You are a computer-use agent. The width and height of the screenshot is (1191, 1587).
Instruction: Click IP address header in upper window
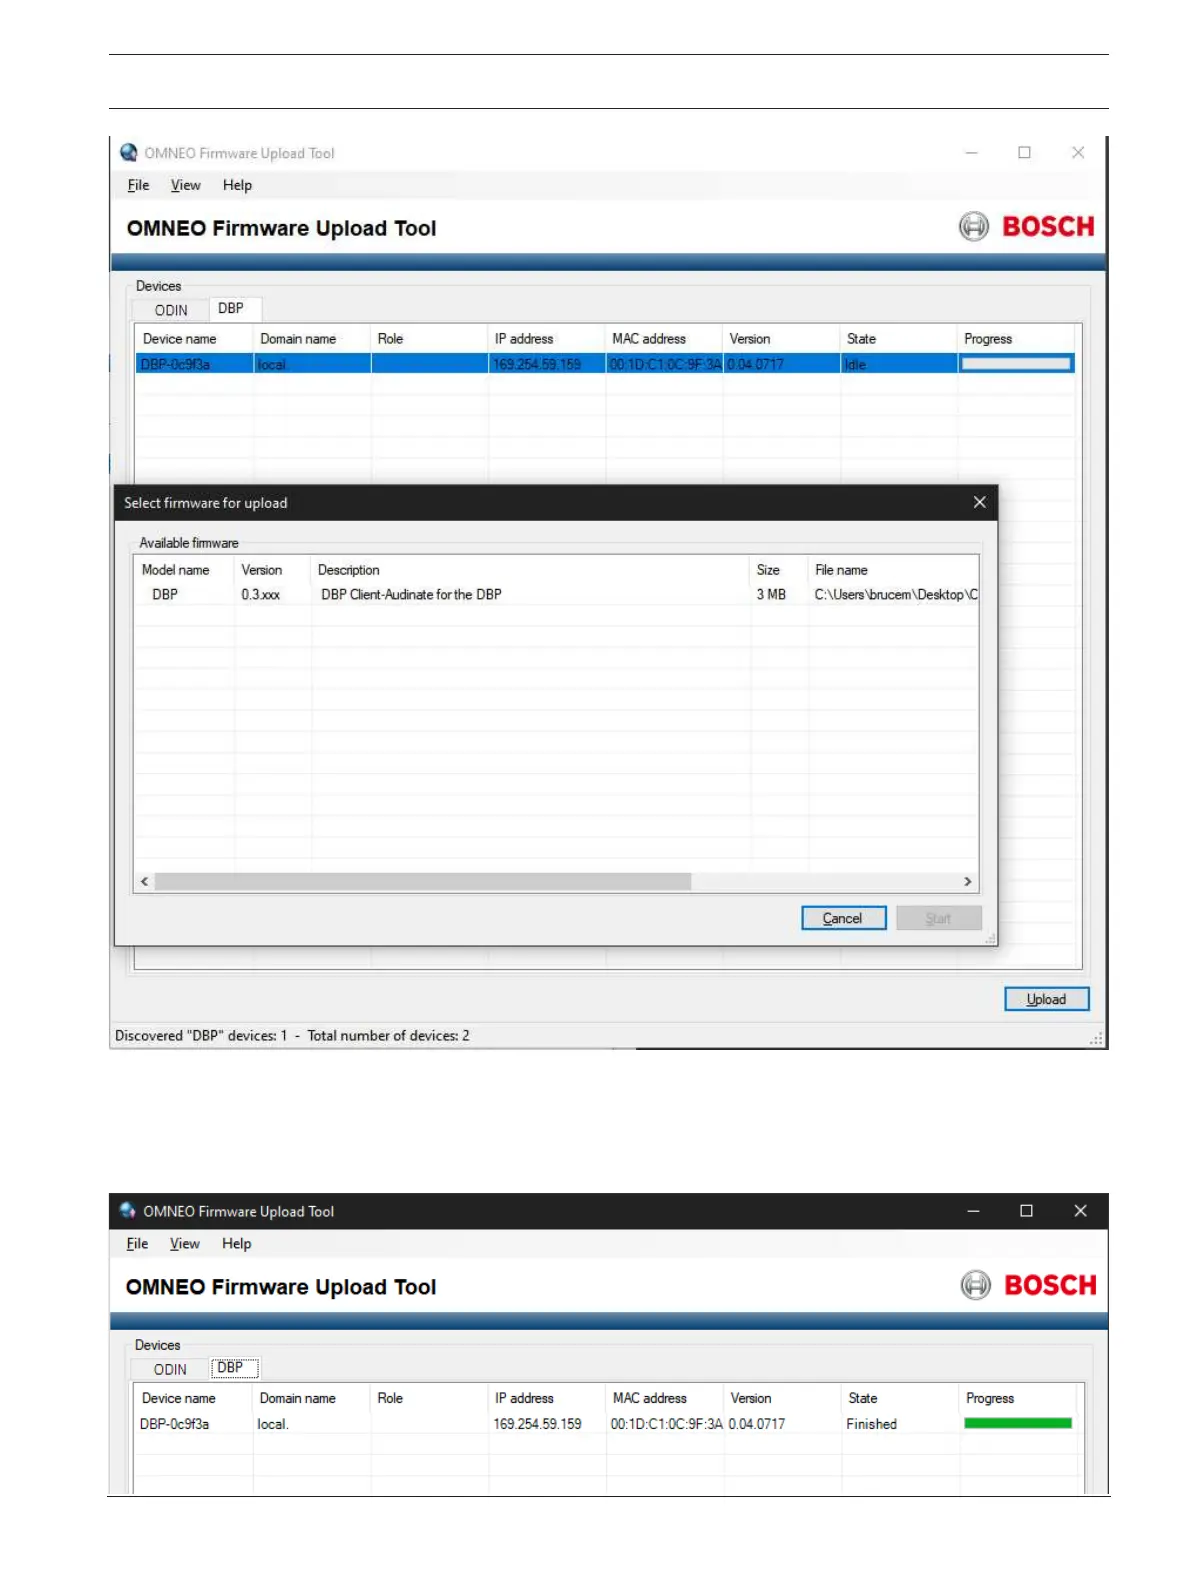(x=524, y=339)
